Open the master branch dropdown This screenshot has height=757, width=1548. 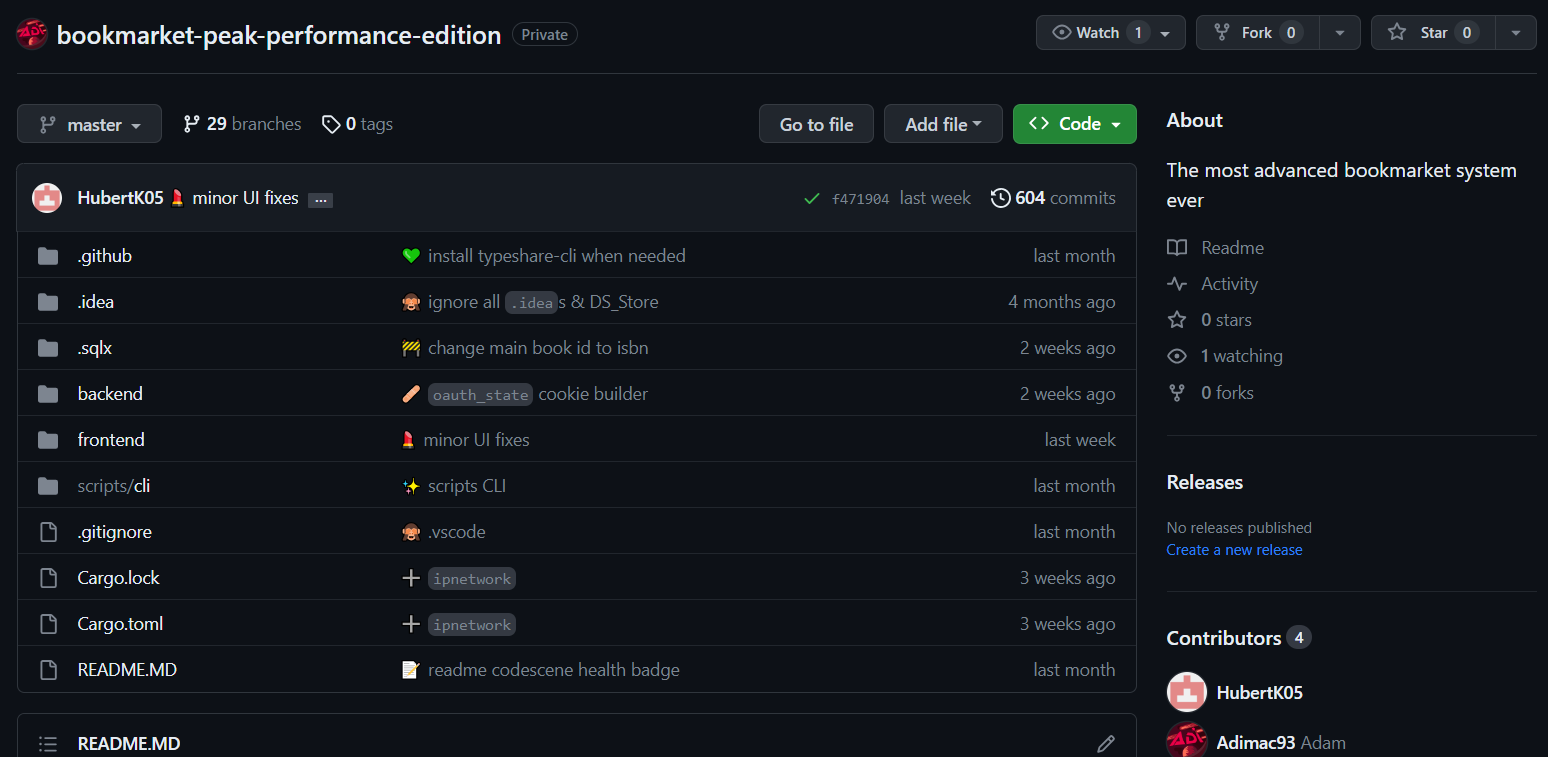pyautogui.click(x=89, y=124)
